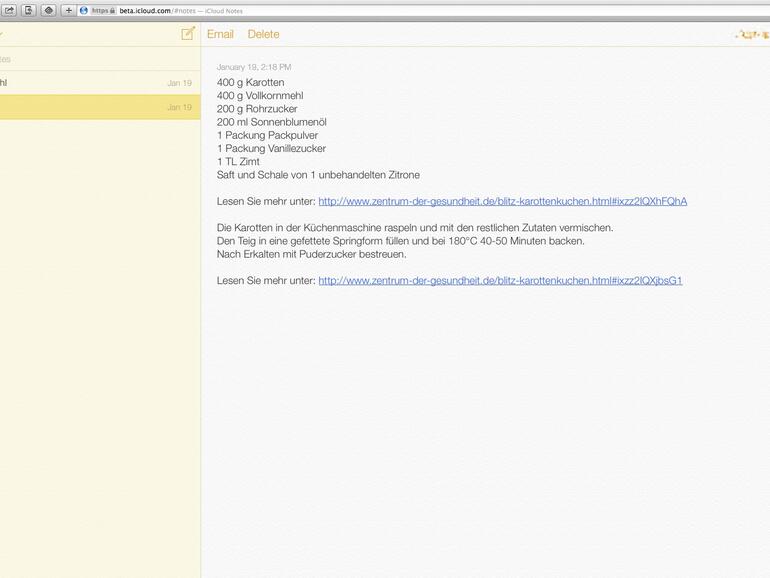Click the line '200 ml Sonnenblumenöl'

(x=272, y=122)
